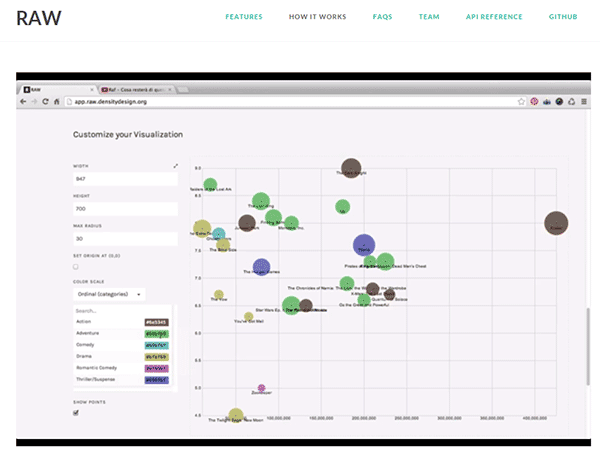Open a new browser tab
The height and width of the screenshot is (454, 600).
click(x=183, y=90)
